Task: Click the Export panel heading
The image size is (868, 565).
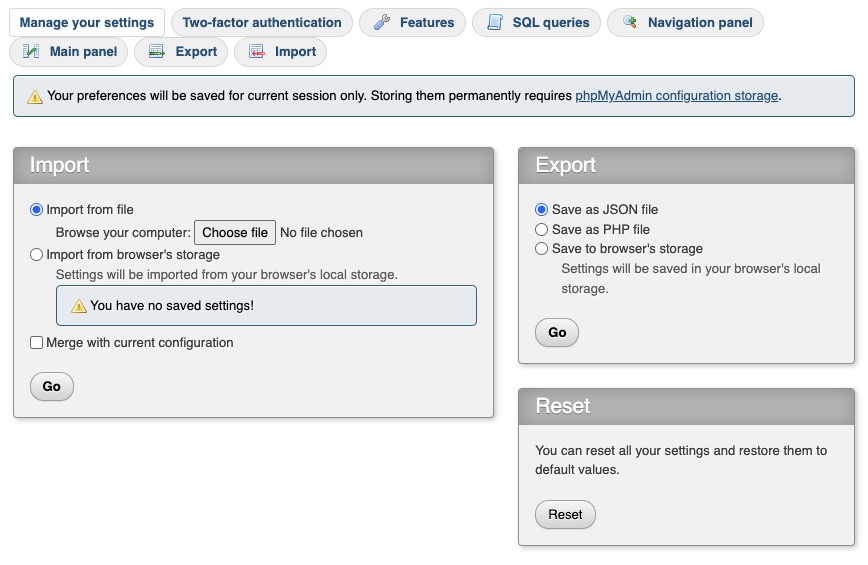Action: point(566,165)
